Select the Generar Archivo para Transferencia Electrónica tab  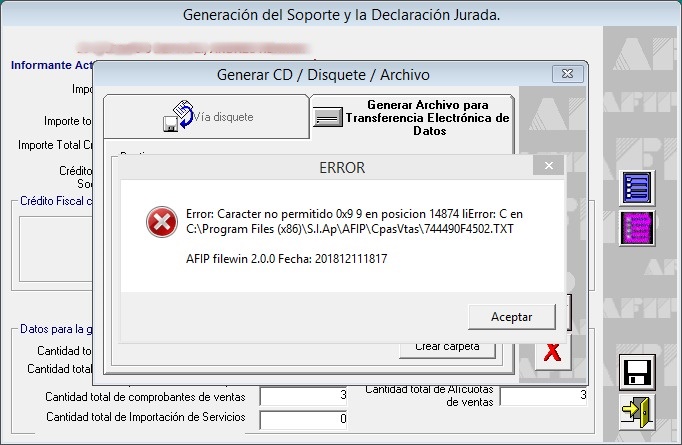tap(412, 117)
